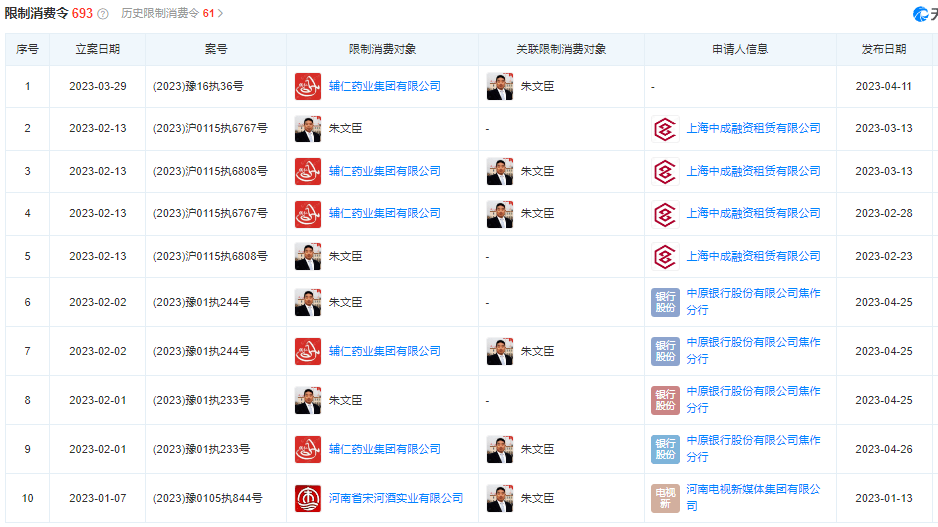Click 上海中成融资租赁 logo in row 4
Screen dimensions: 938x527
665,214
